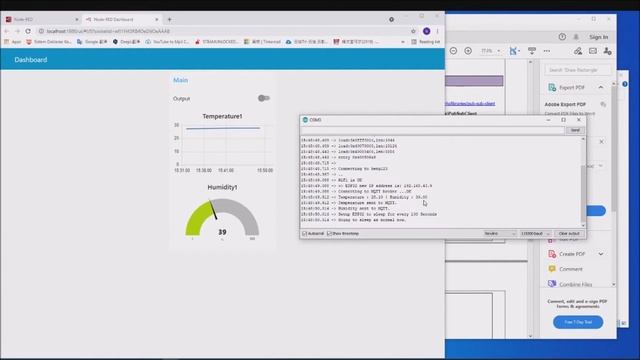Focus the serial monitor message input field
Viewport: 640px width, 360px height.
pyautogui.click(x=433, y=130)
